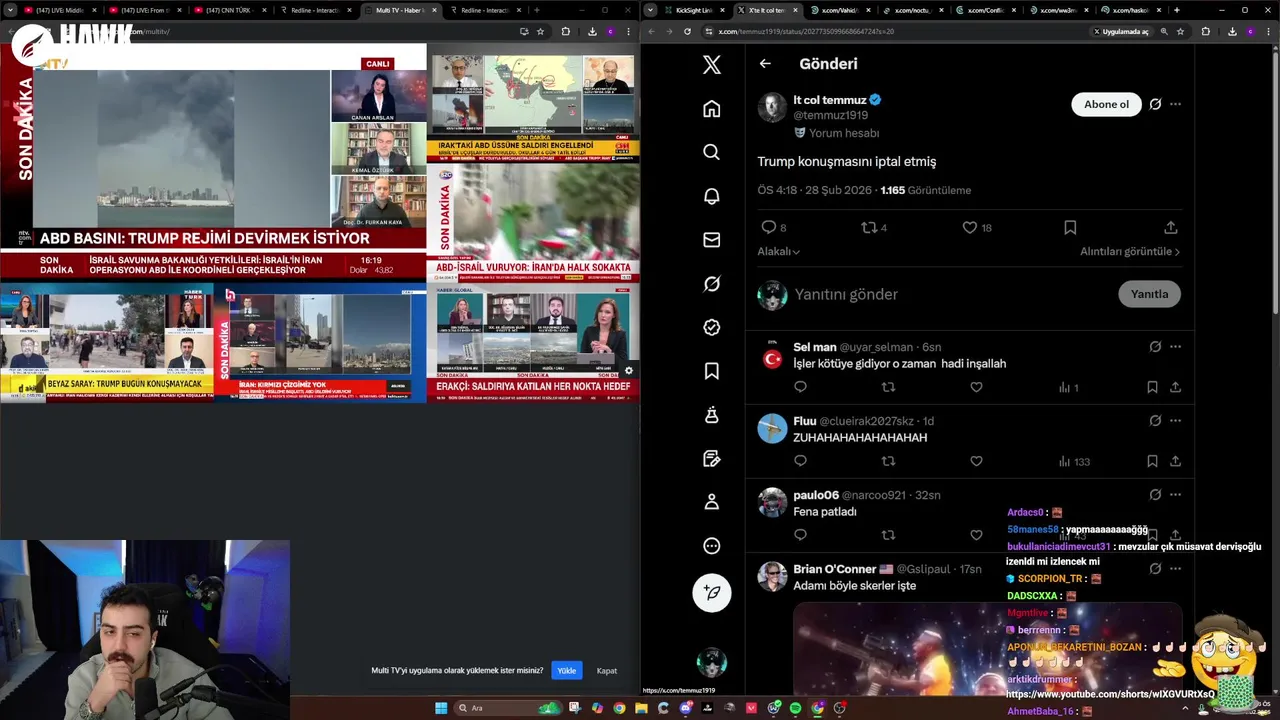Open Chrome menu in right browser
The width and height of the screenshot is (1280, 720).
point(1269,31)
